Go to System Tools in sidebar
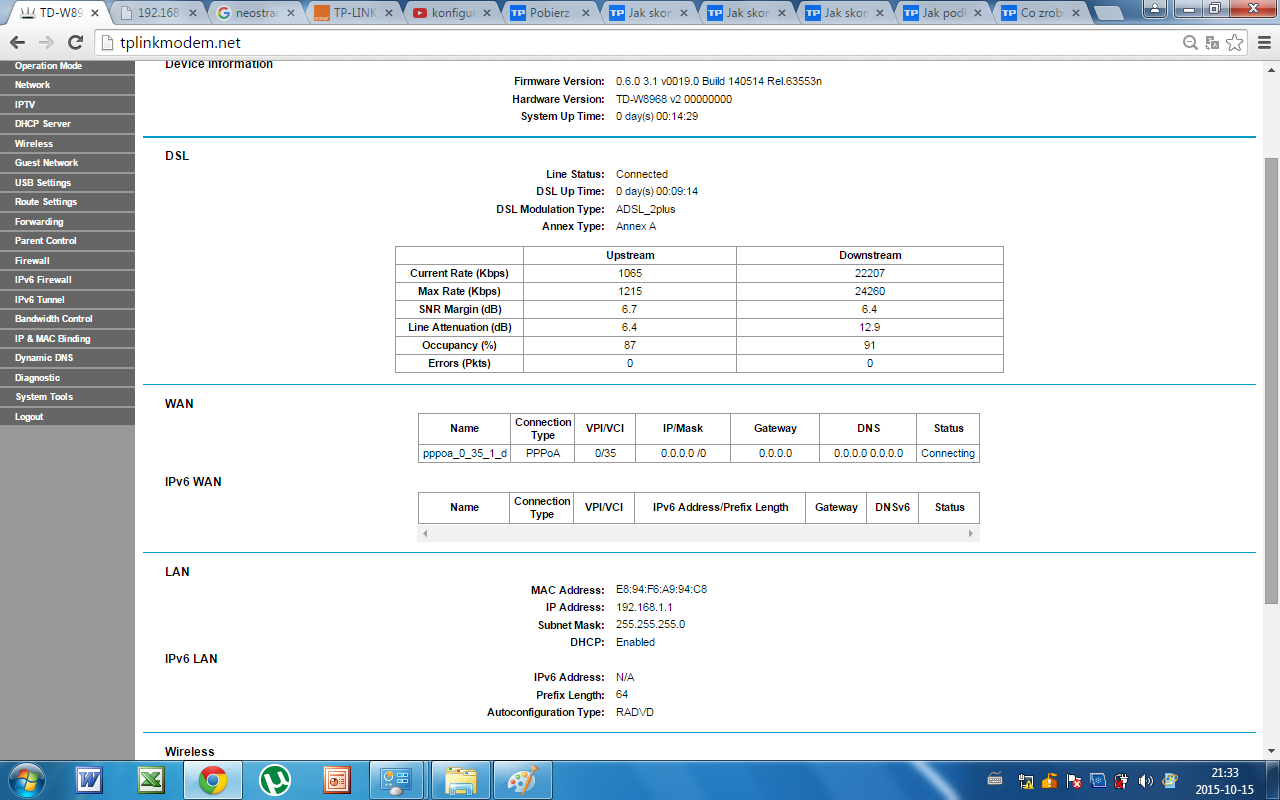The image size is (1280, 800). [x=44, y=397]
